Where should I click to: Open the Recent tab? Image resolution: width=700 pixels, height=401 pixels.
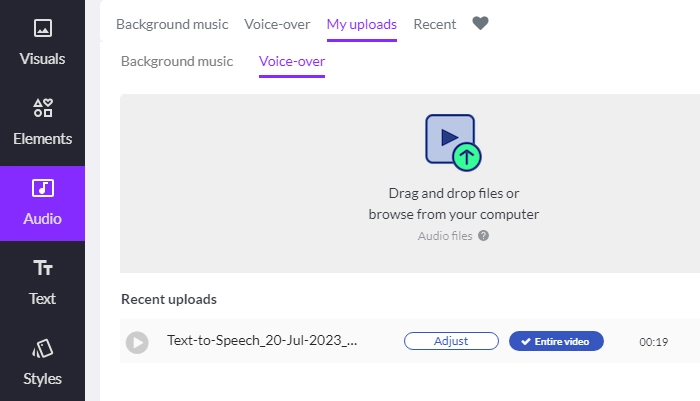434,24
